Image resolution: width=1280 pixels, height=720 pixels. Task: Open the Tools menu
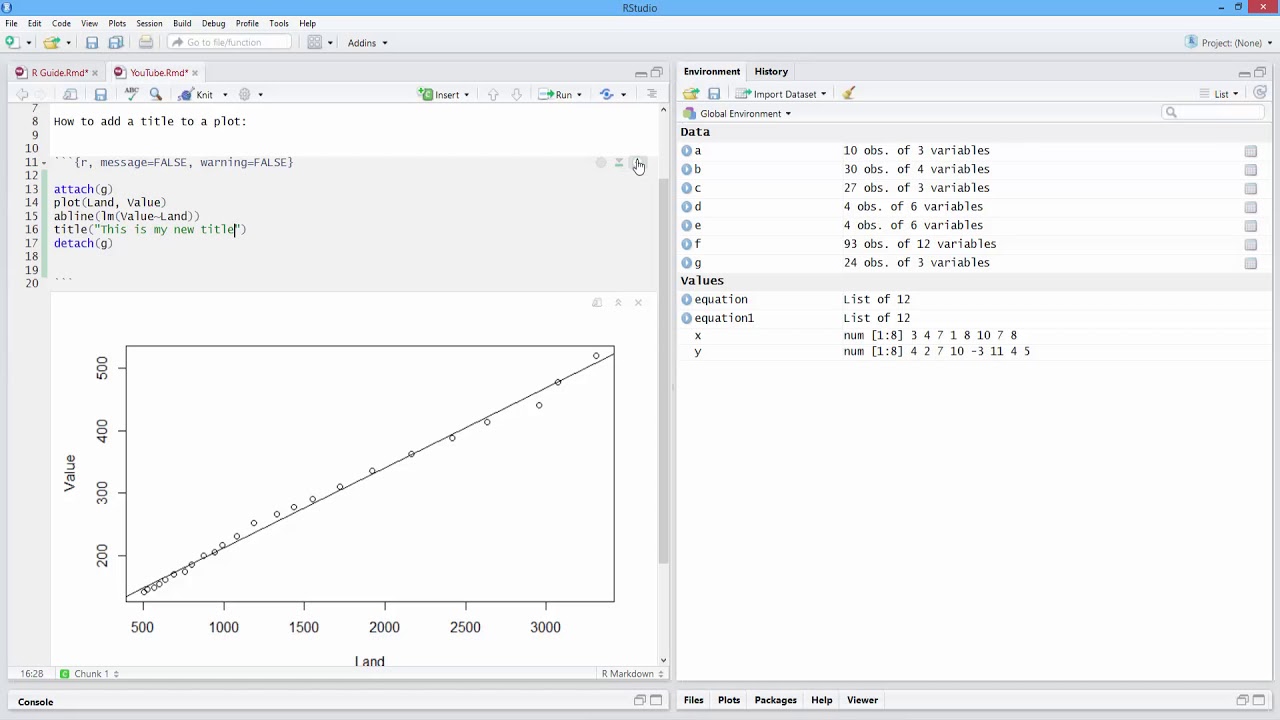tap(279, 23)
